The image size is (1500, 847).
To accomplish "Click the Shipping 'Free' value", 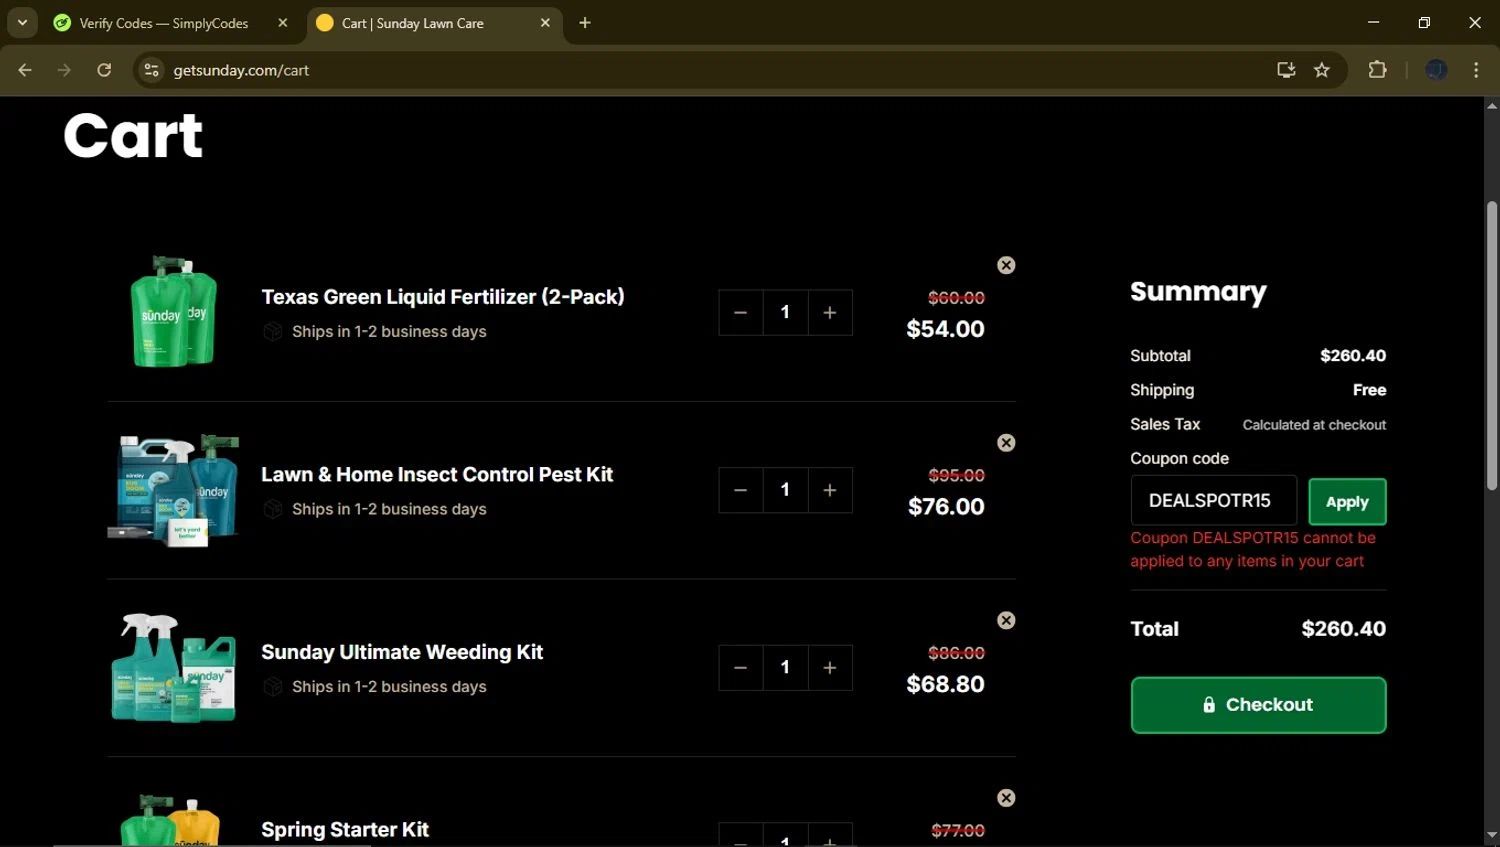I will click(x=1369, y=390).
